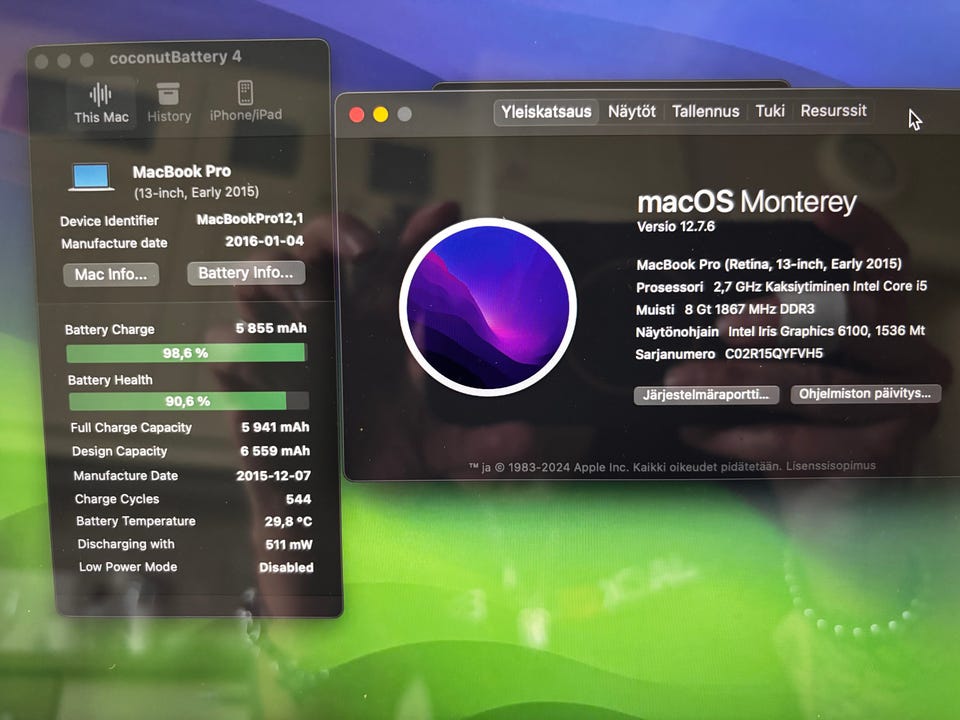Click the 29,8 °C battery temperature value
This screenshot has height=720, width=960.
tap(288, 522)
